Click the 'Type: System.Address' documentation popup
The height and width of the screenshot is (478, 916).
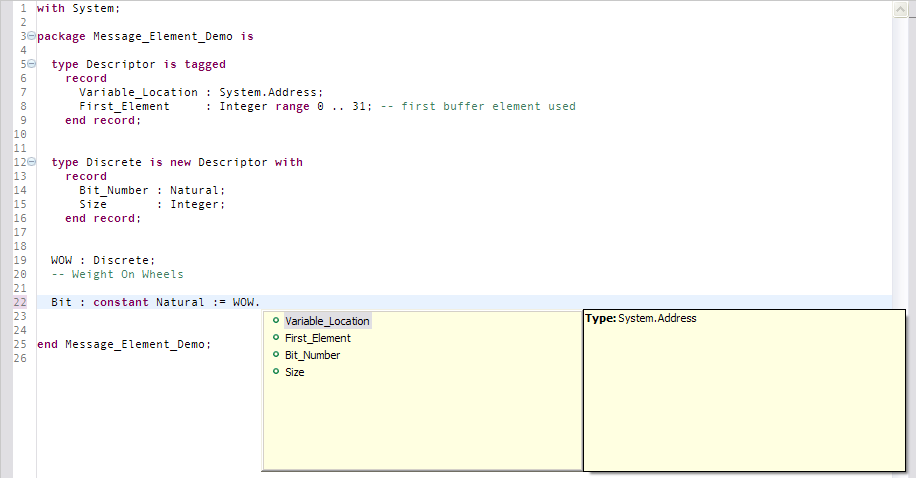(x=743, y=390)
